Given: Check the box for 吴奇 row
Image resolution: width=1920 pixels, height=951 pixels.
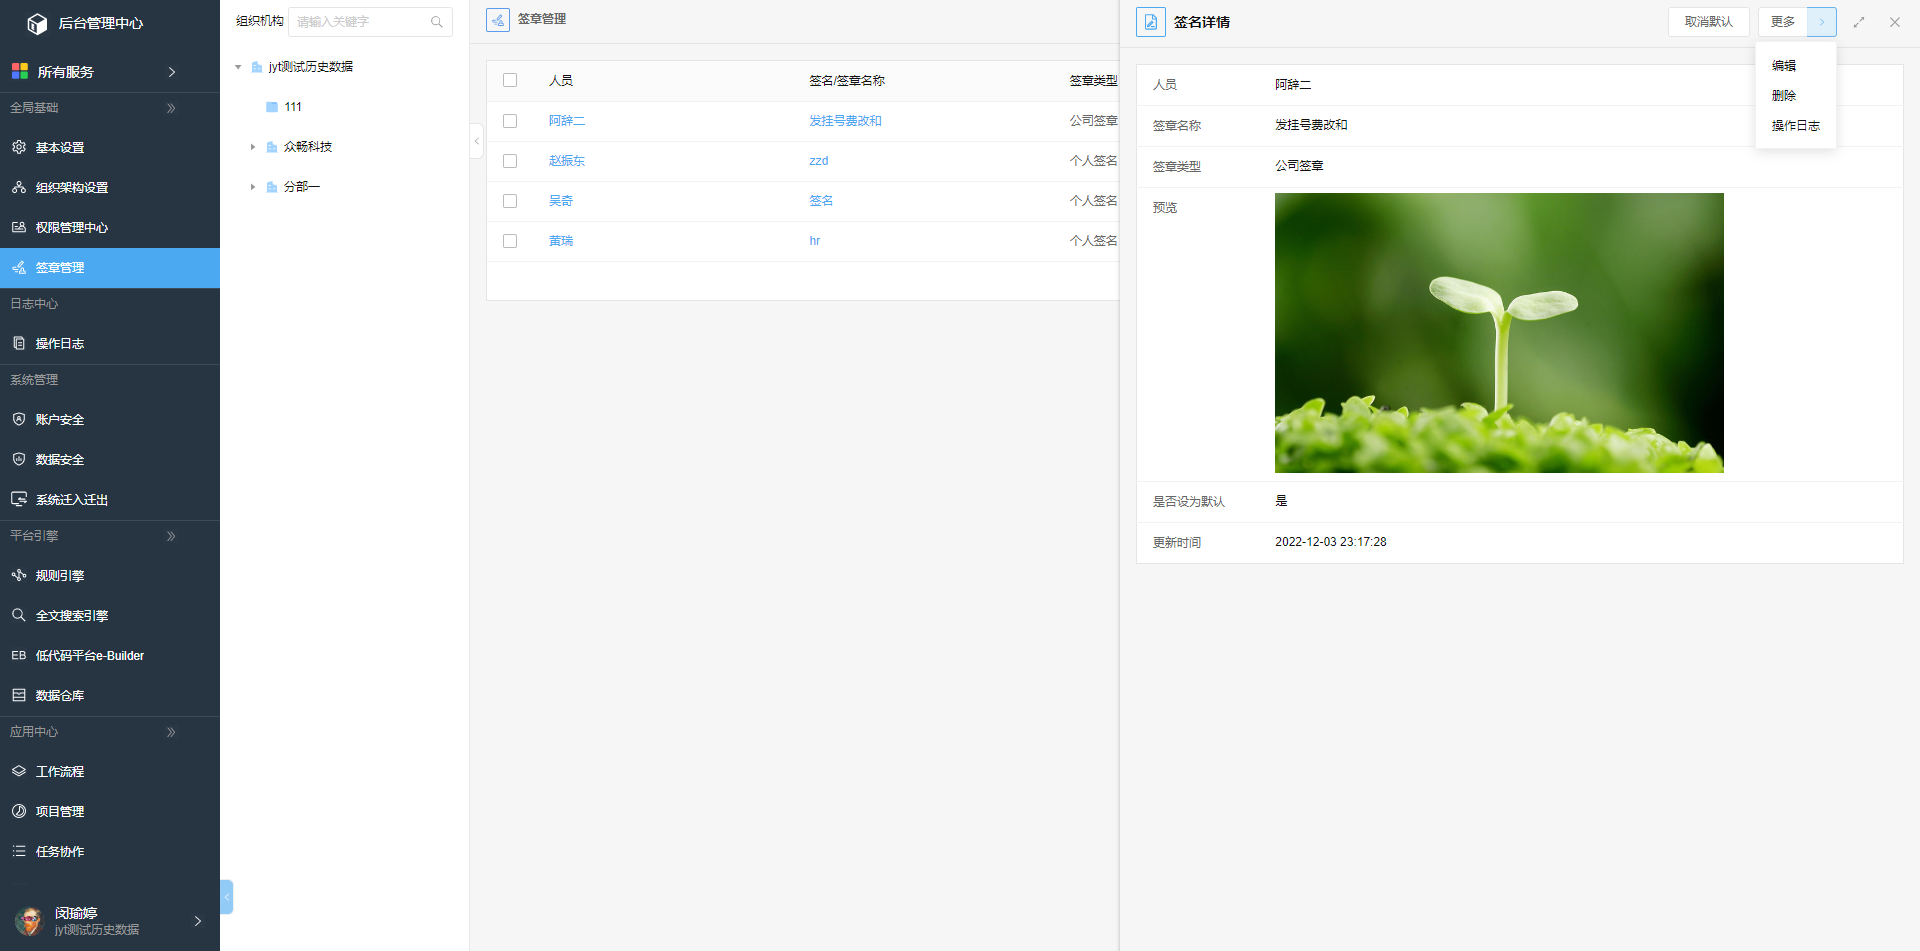Looking at the screenshot, I should 510,201.
